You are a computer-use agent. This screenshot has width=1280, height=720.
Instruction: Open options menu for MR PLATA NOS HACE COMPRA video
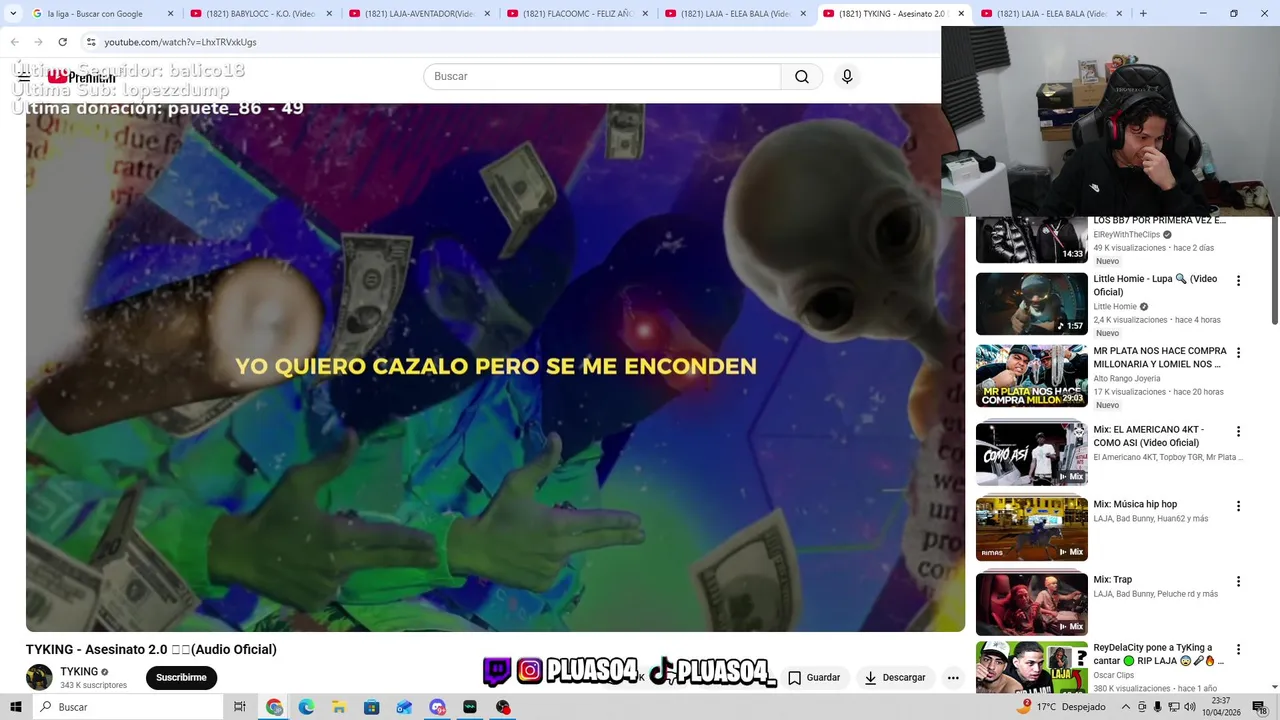(1238, 353)
